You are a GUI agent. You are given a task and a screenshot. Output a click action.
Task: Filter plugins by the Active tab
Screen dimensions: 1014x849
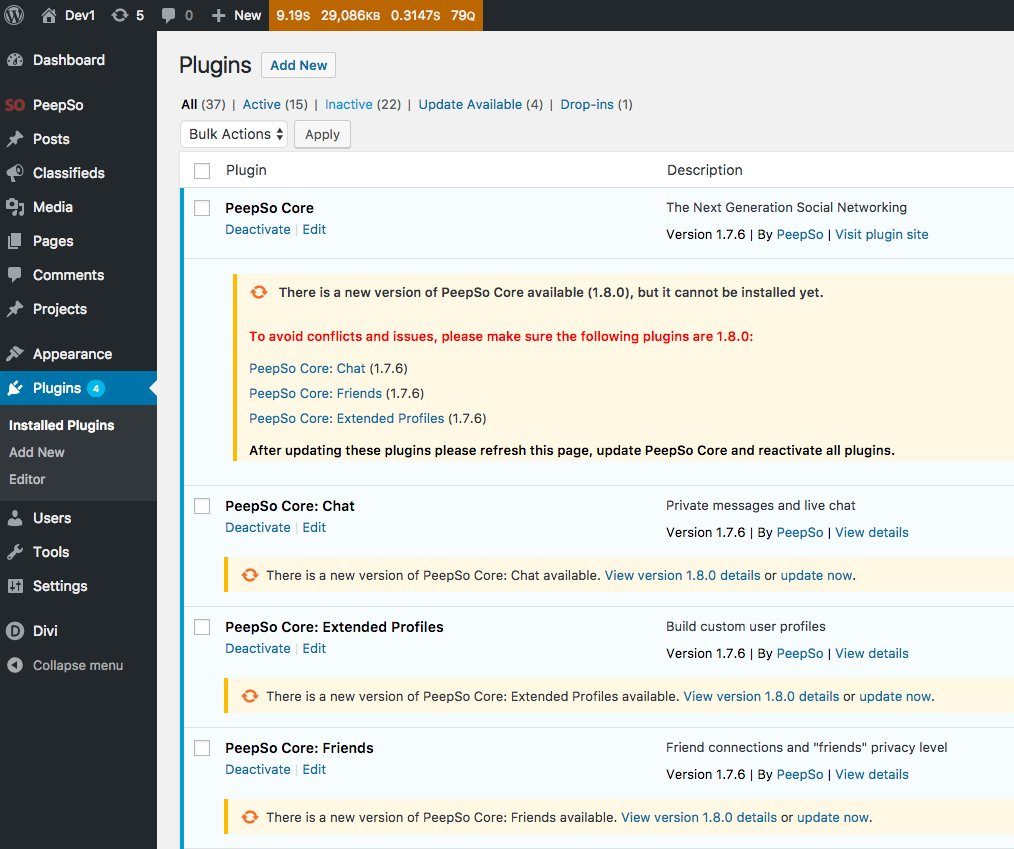[261, 105]
